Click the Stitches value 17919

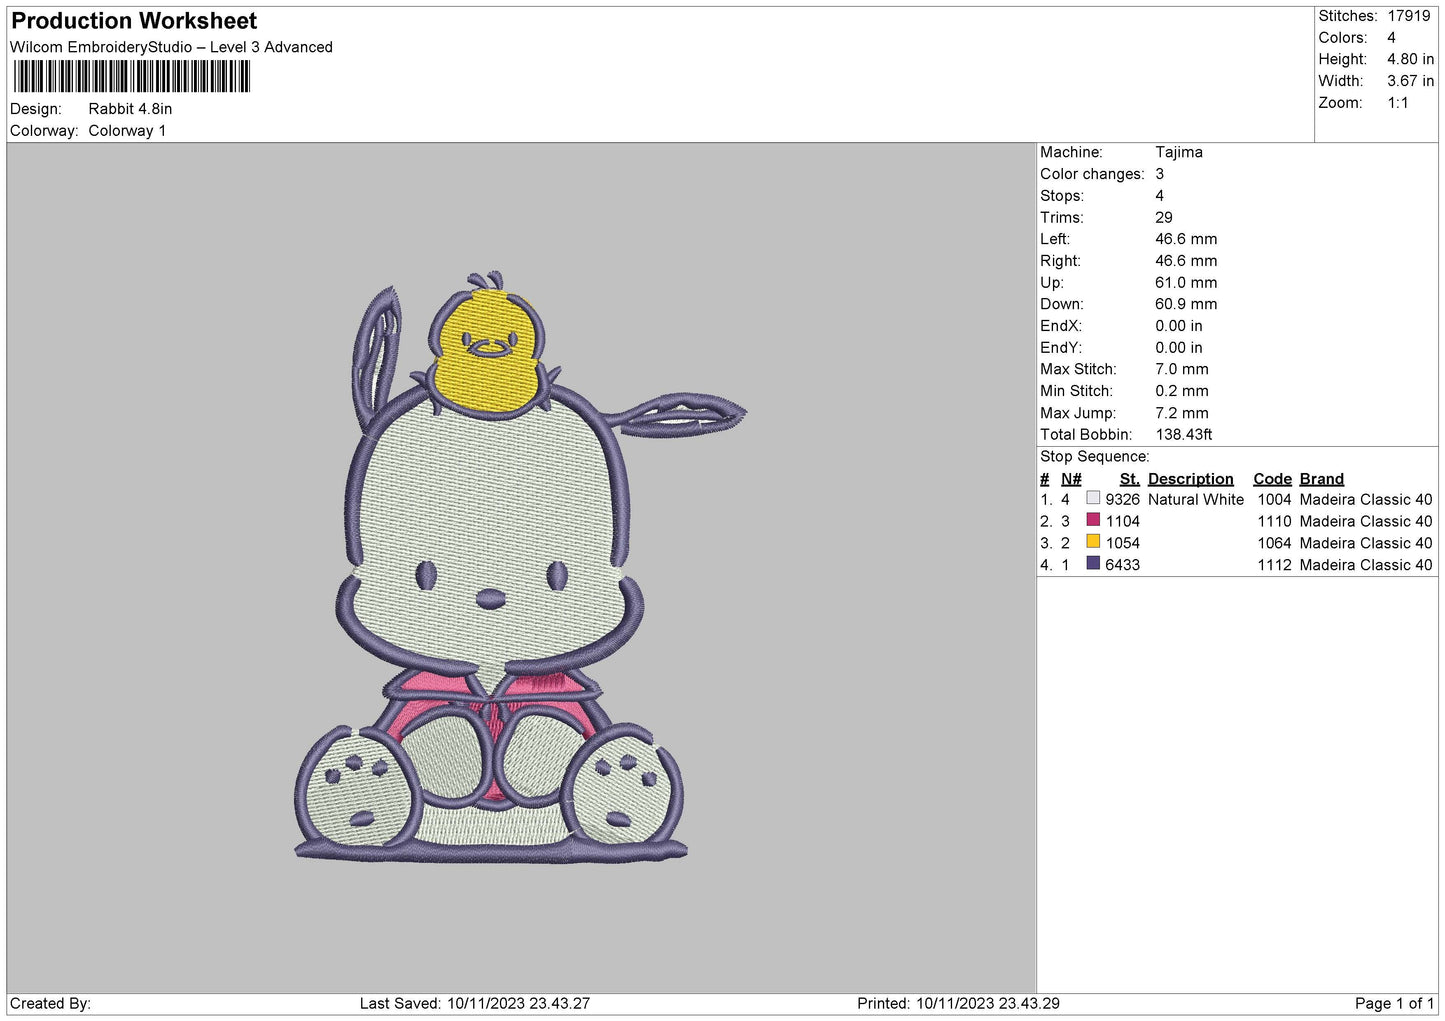1409,16
